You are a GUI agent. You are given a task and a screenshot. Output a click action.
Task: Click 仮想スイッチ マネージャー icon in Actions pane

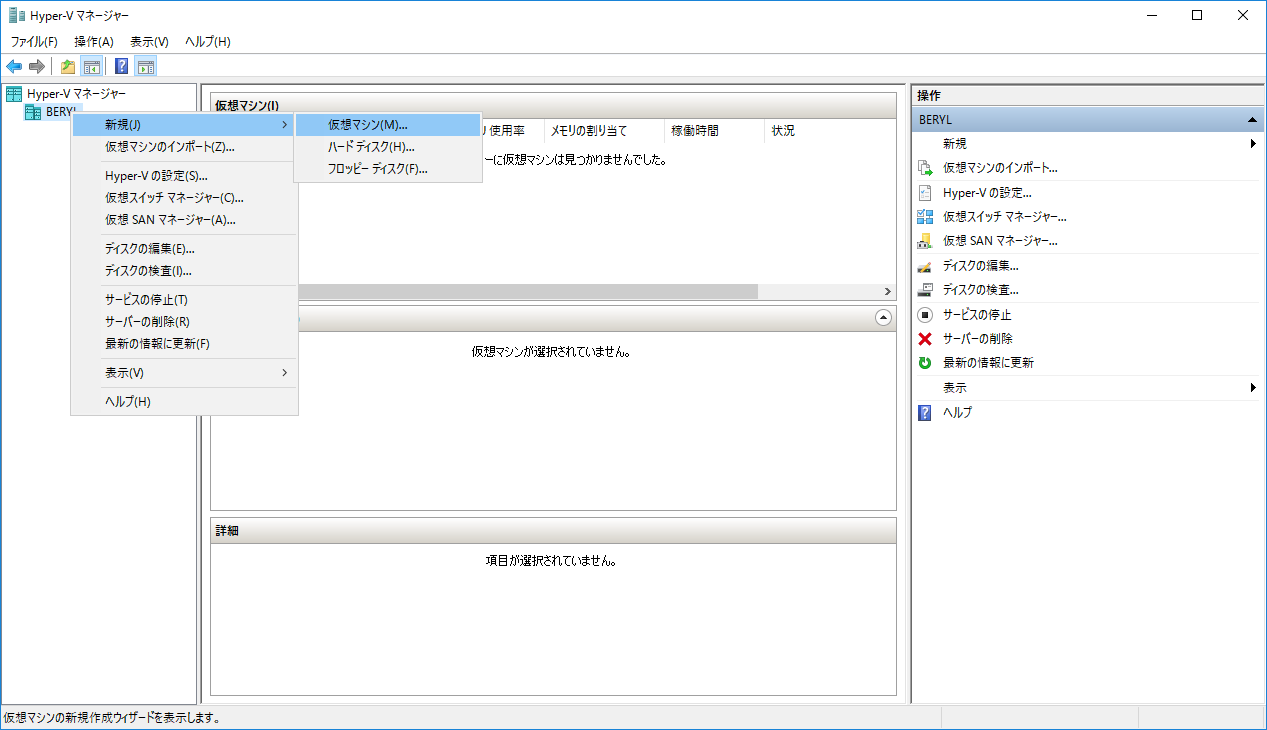pos(925,217)
